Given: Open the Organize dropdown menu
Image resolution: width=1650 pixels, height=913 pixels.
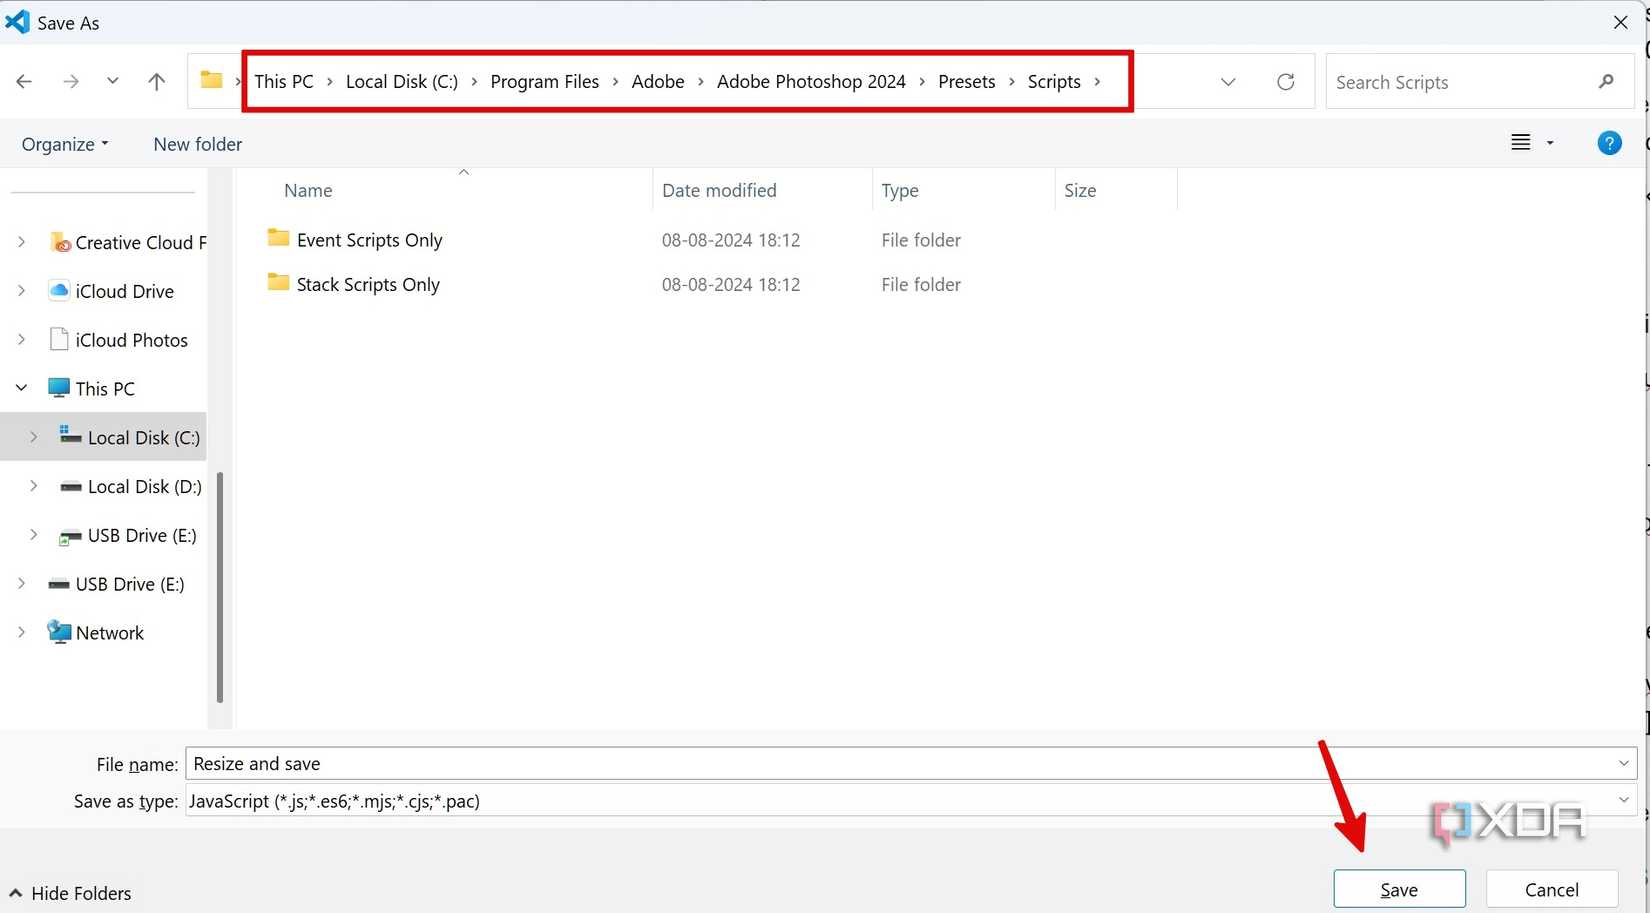Looking at the screenshot, I should [64, 144].
